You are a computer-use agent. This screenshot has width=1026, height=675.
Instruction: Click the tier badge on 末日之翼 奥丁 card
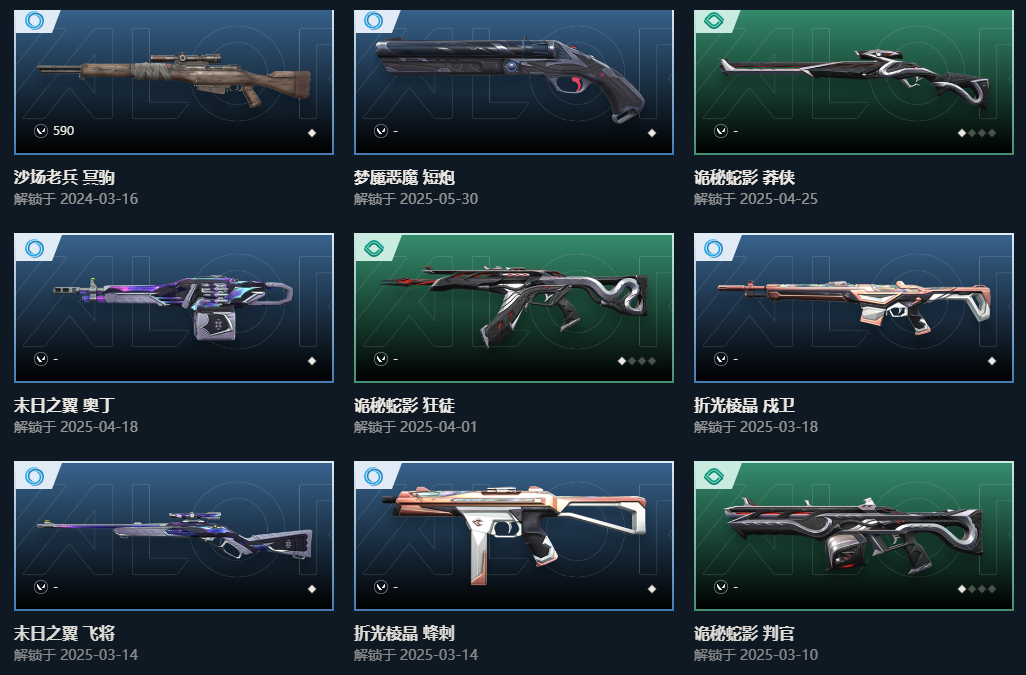coord(34,249)
